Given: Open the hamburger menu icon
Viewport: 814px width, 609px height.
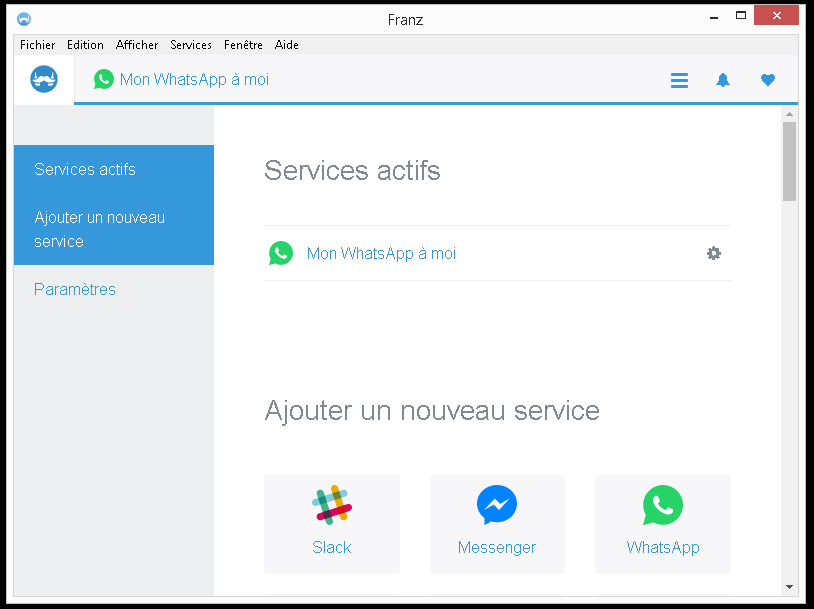Looking at the screenshot, I should click(679, 80).
